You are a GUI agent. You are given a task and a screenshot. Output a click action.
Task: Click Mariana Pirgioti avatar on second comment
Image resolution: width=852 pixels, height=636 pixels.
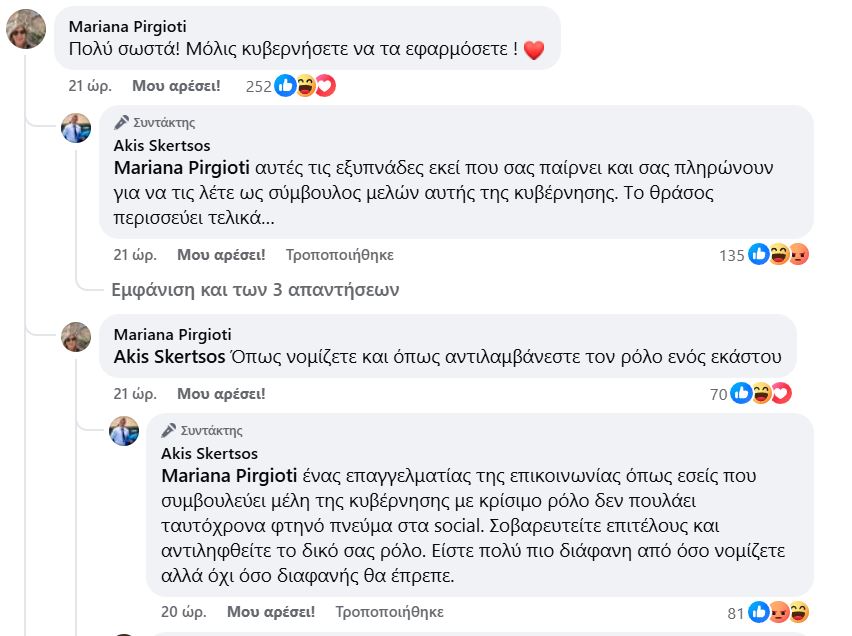click(77, 337)
